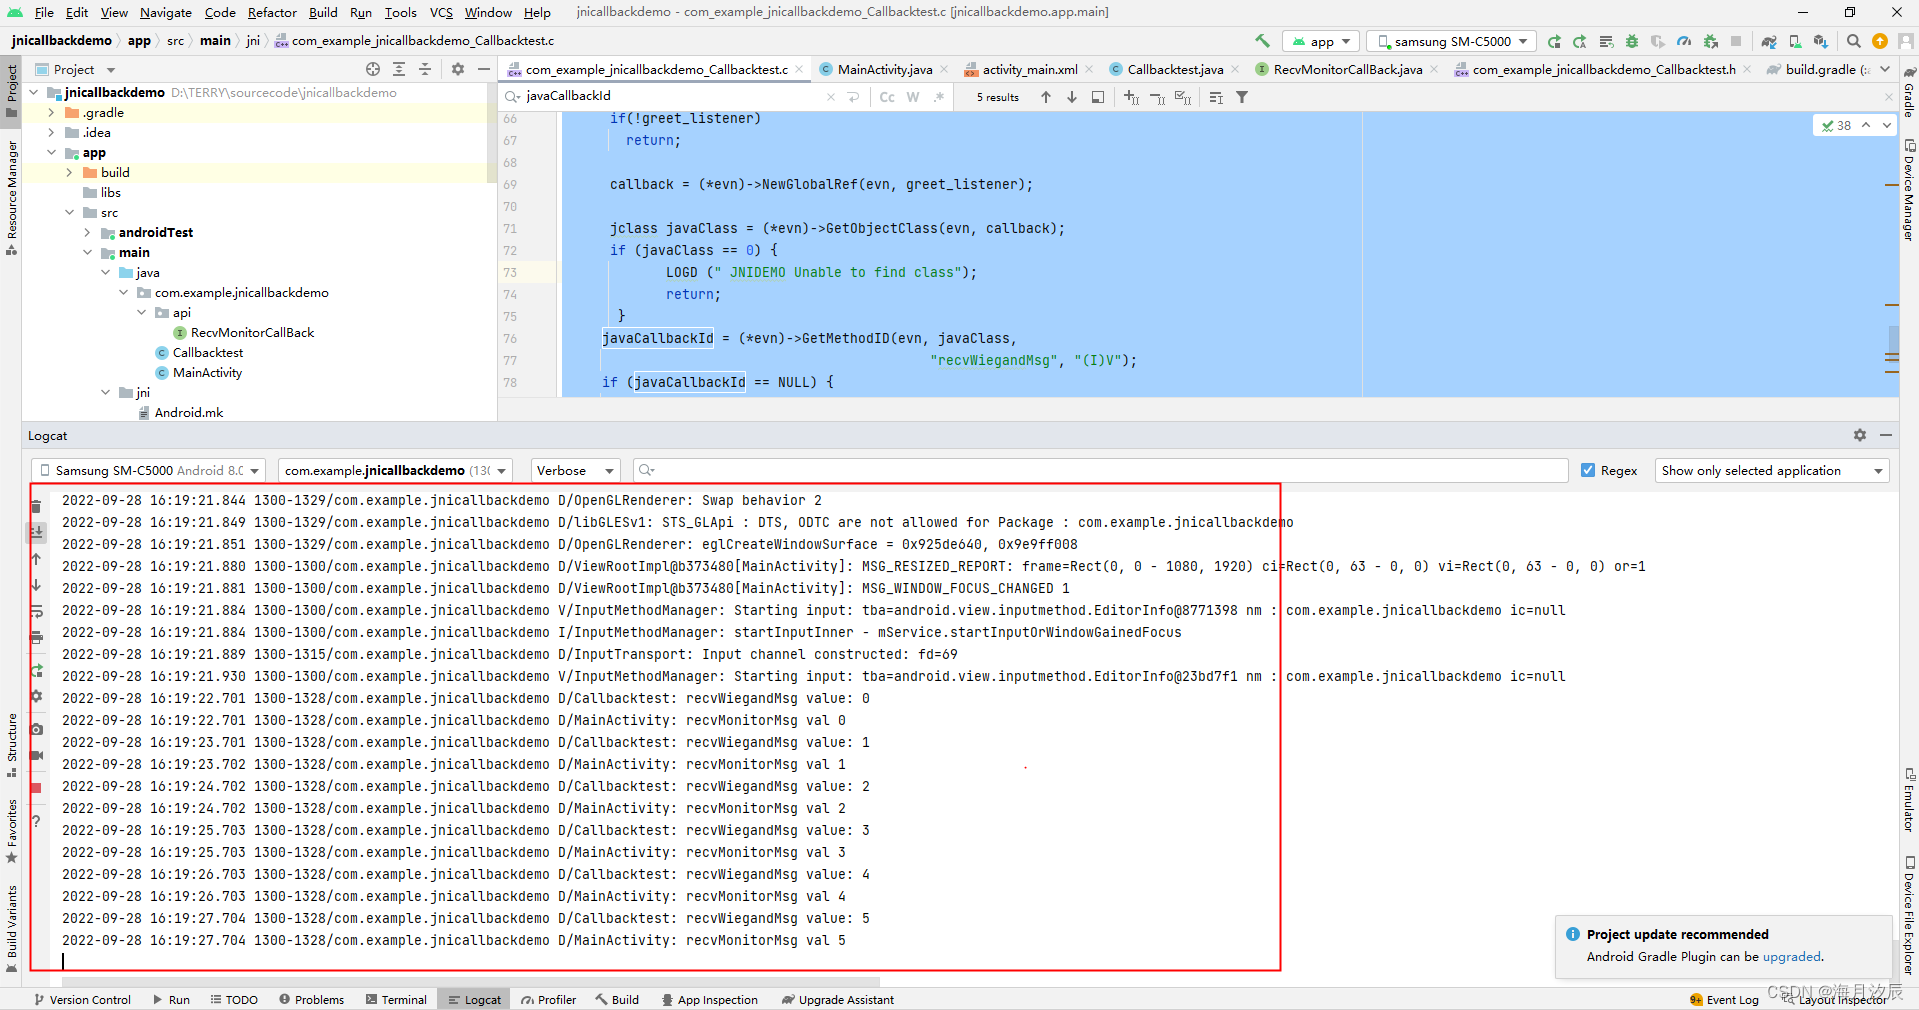
Task: Toggle whole words (W) in the search bar
Action: (912, 97)
